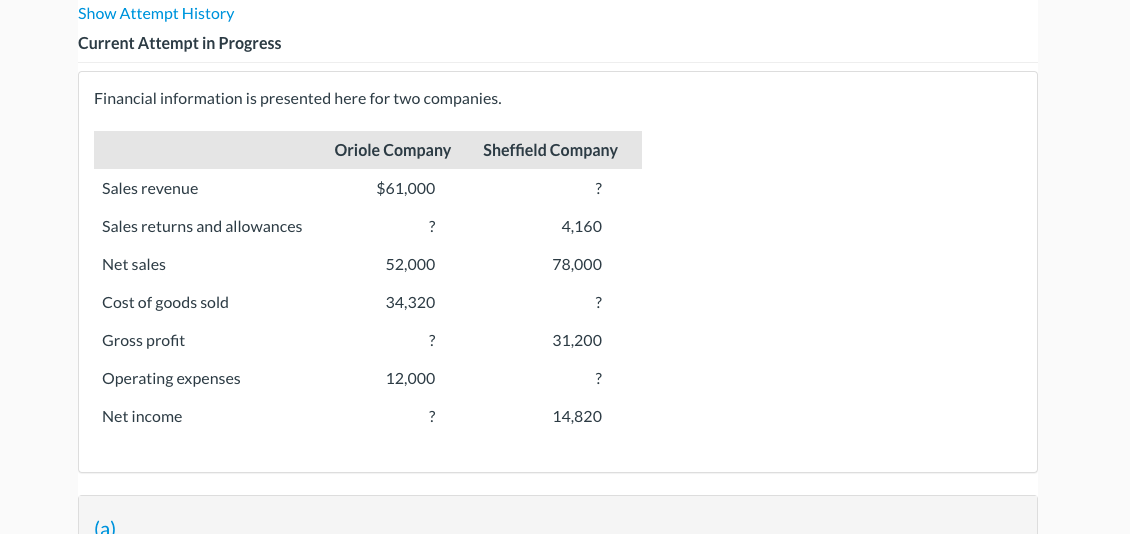Click the Oriole Company column header

(x=392, y=150)
